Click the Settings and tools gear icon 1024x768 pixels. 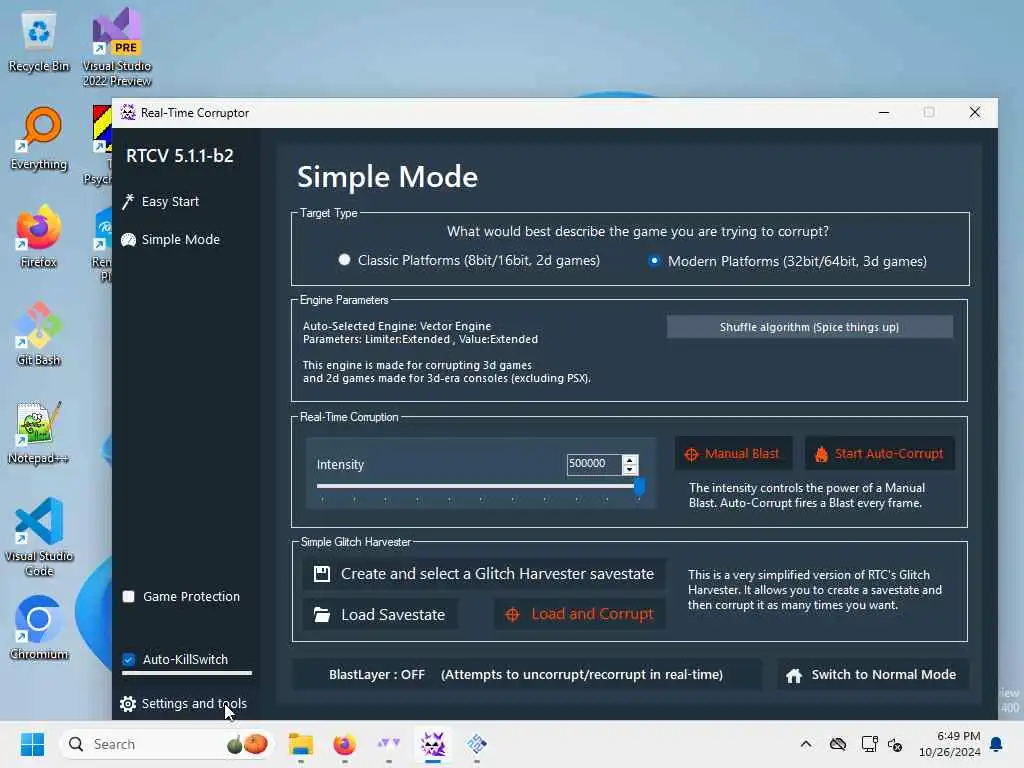click(x=128, y=703)
